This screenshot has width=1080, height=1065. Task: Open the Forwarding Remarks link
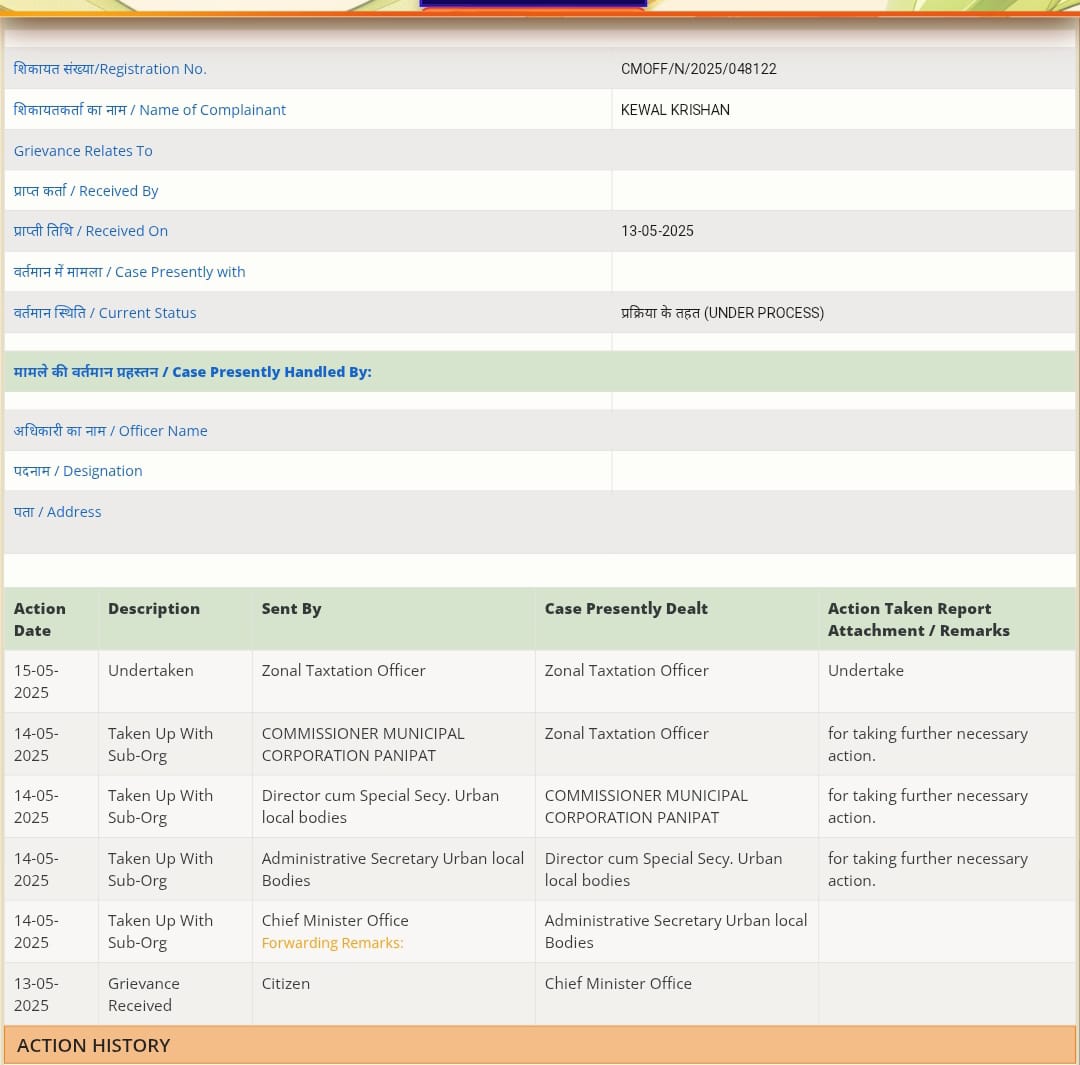(x=333, y=943)
